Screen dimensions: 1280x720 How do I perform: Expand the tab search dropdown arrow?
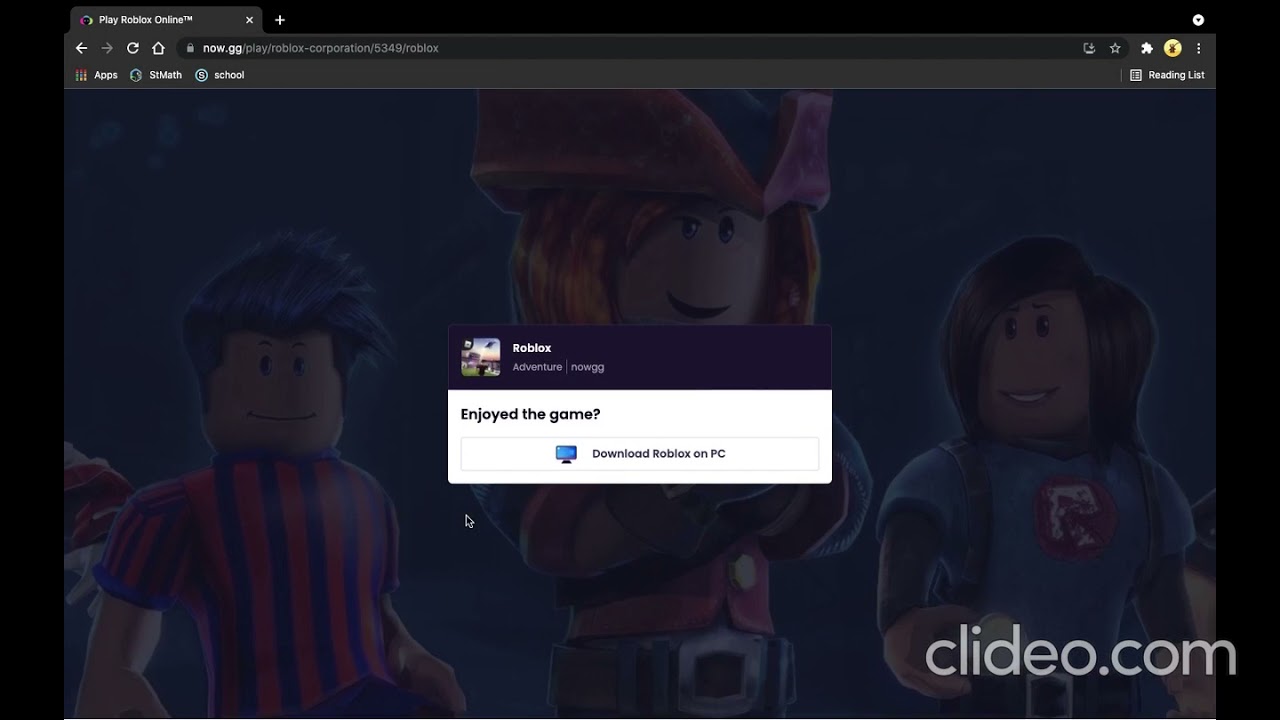click(1198, 20)
